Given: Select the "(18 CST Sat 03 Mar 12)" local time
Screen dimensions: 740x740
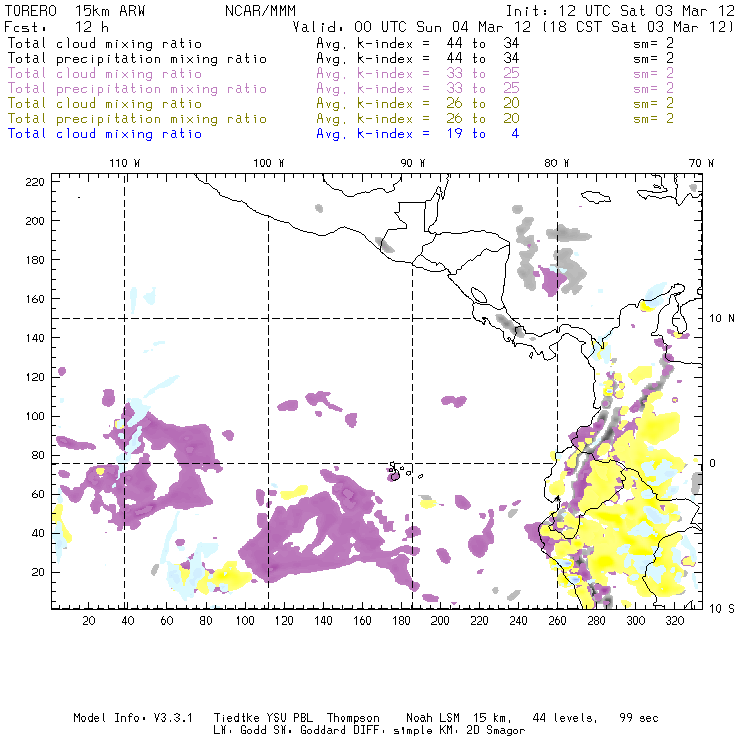Looking at the screenshot, I should 638,27.
